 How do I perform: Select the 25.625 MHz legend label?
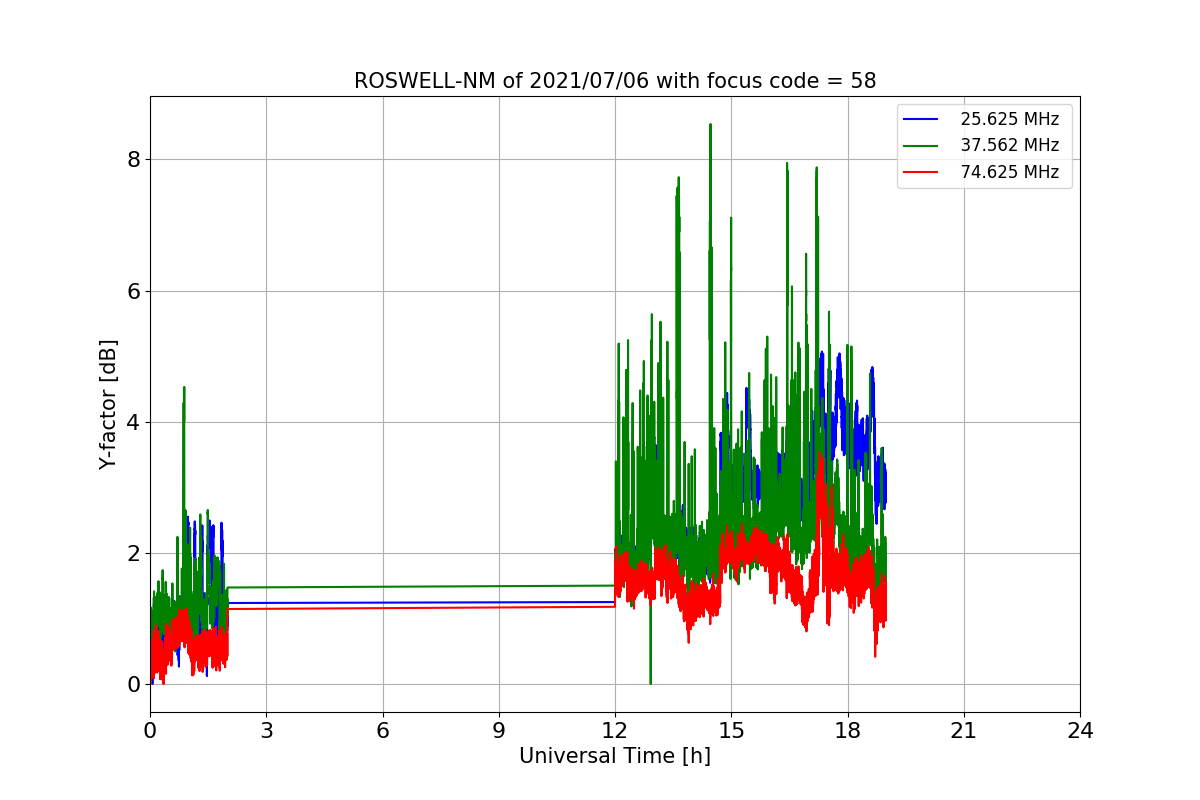(1009, 119)
